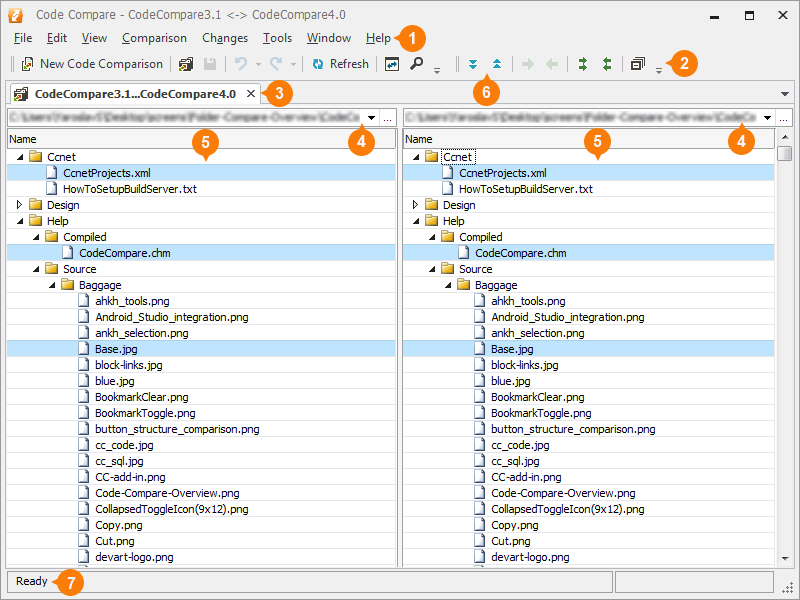800x600 pixels.
Task: Click the New Code Comparison button
Action: 92,64
